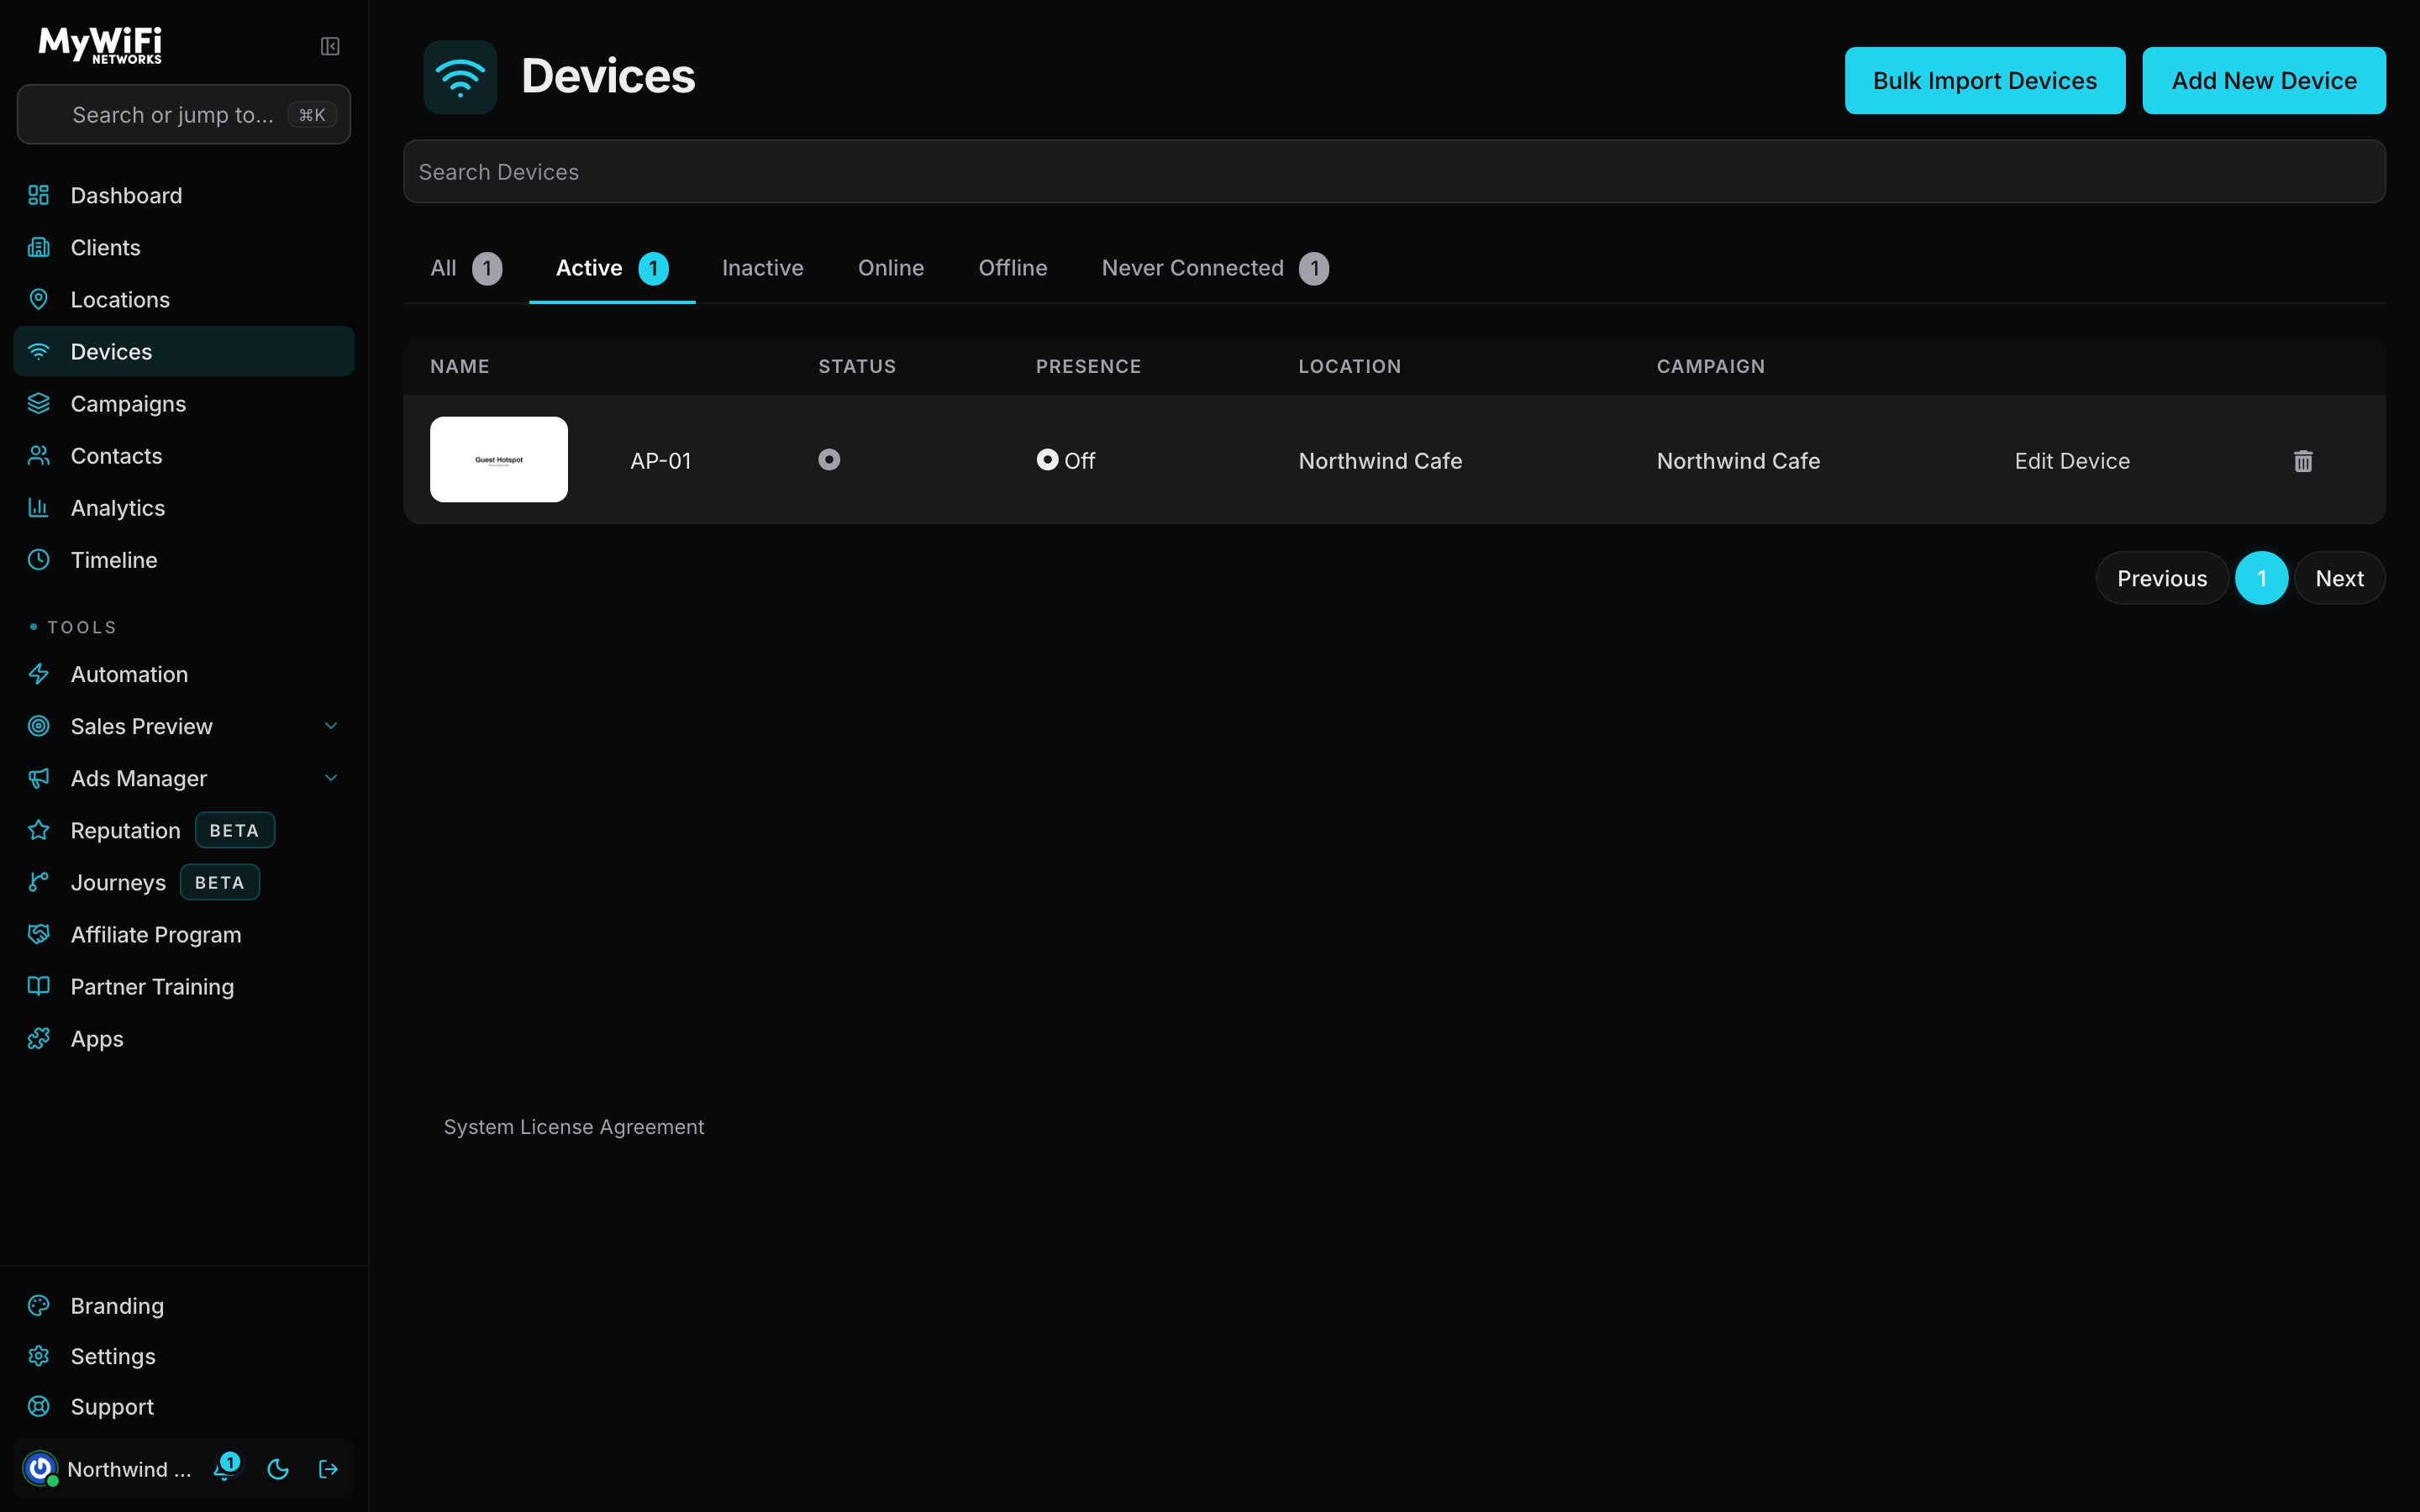The width and height of the screenshot is (2420, 1512).
Task: Click the PRESENCE column header
Action: [1088, 366]
